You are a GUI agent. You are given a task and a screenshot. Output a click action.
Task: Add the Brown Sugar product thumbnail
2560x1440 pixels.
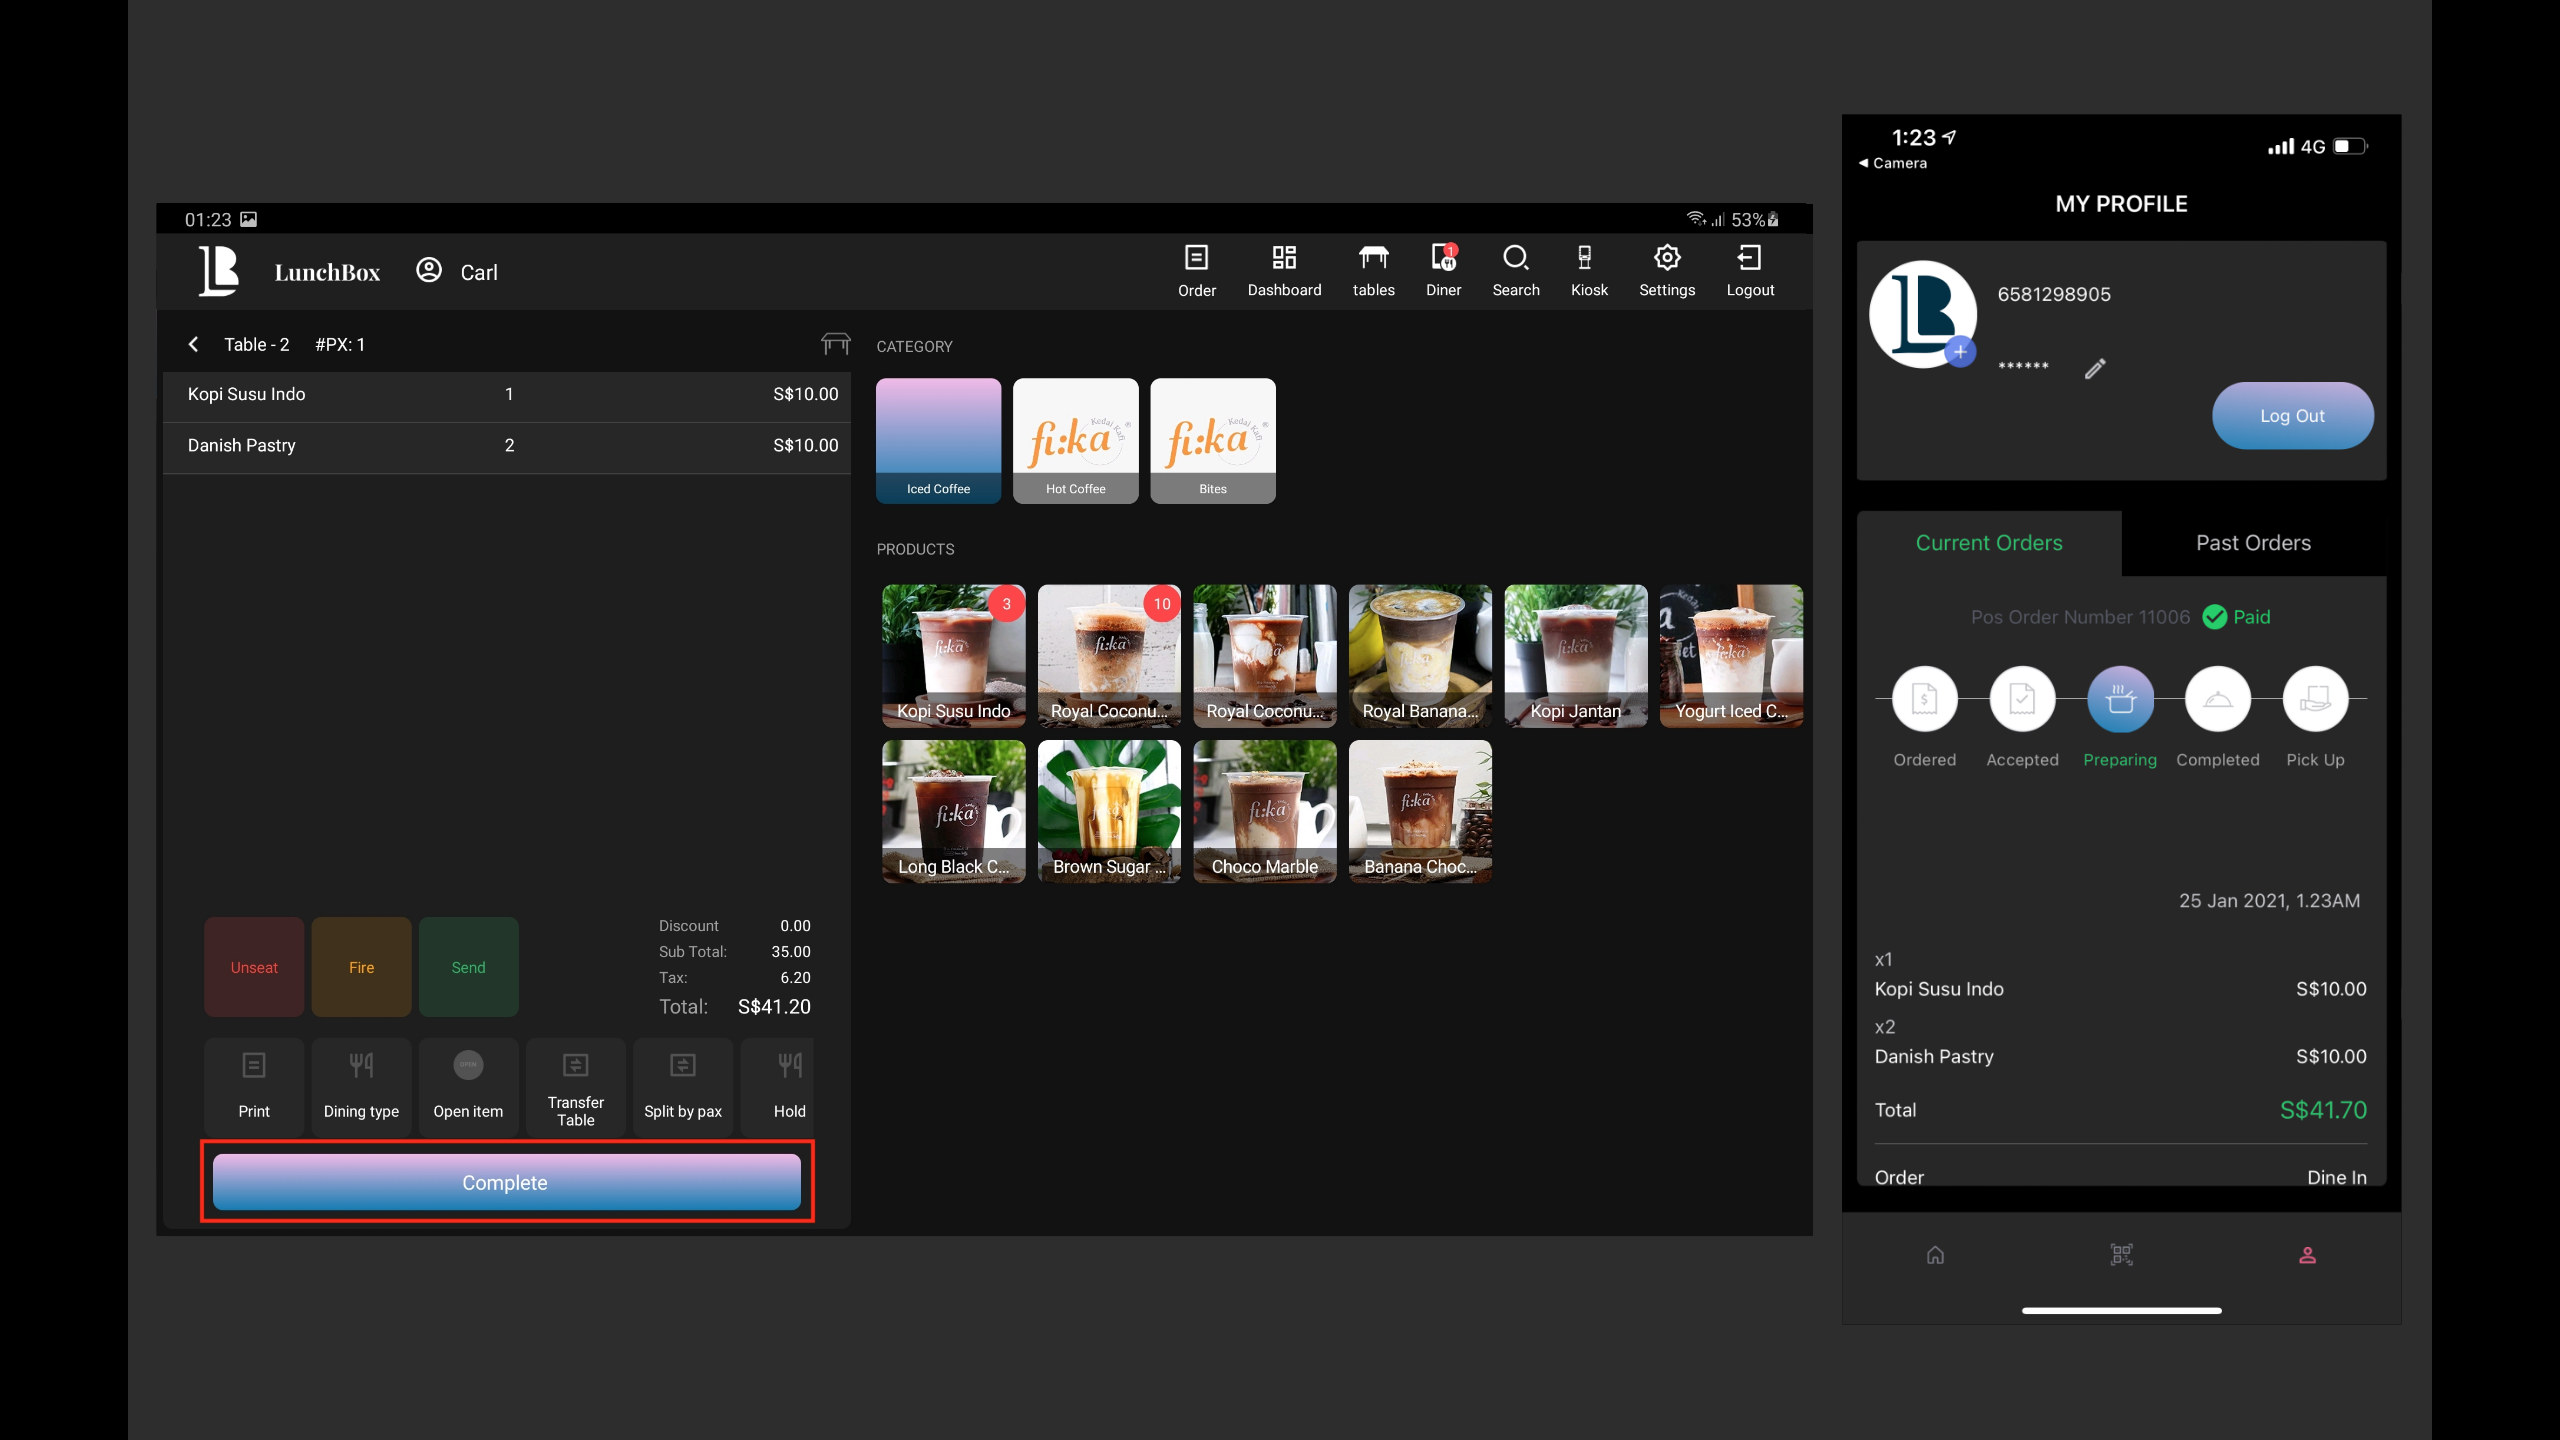coord(1109,811)
